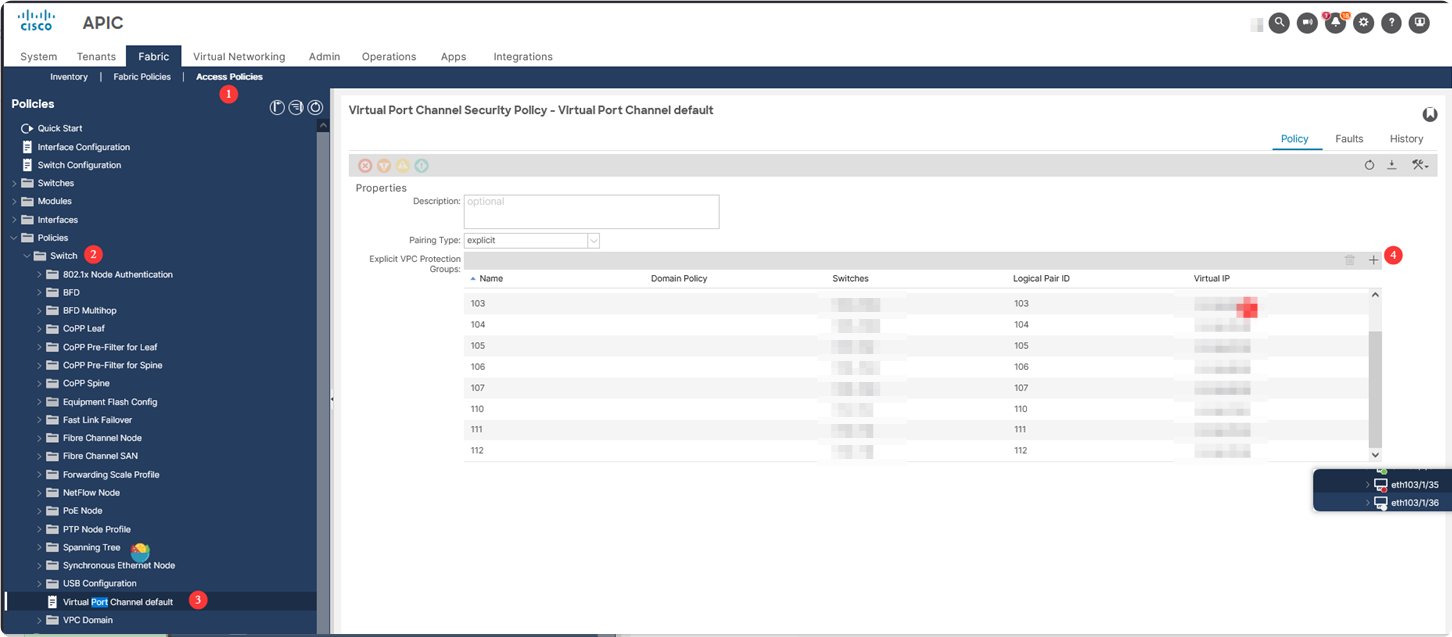This screenshot has height=637, width=1452.
Task: Click the table scrollbar up arrow
Action: click(x=1375, y=295)
